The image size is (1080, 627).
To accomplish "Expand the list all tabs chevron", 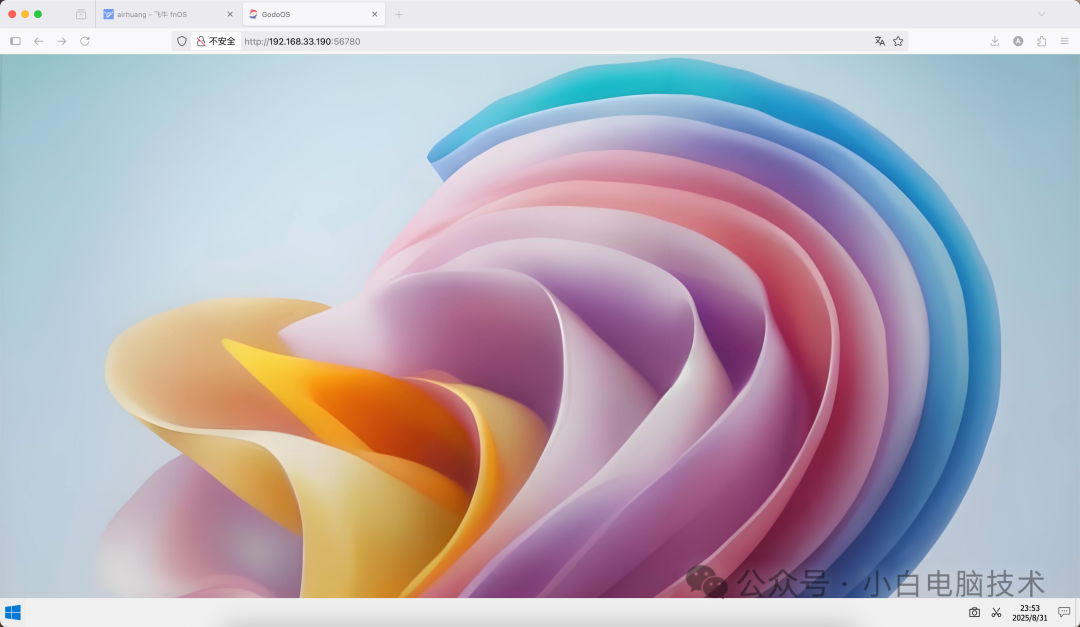I will pyautogui.click(x=1041, y=14).
